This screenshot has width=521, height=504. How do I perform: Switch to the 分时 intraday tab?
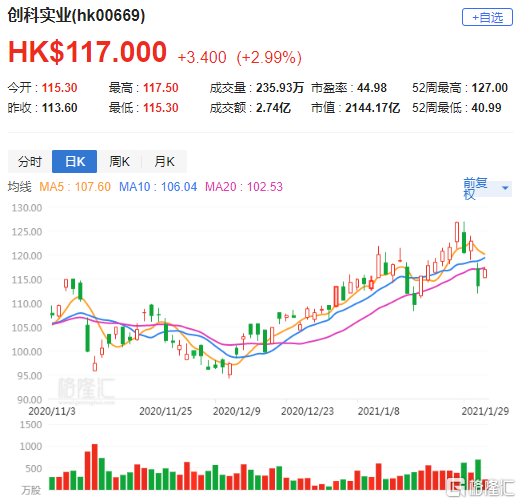[30, 162]
